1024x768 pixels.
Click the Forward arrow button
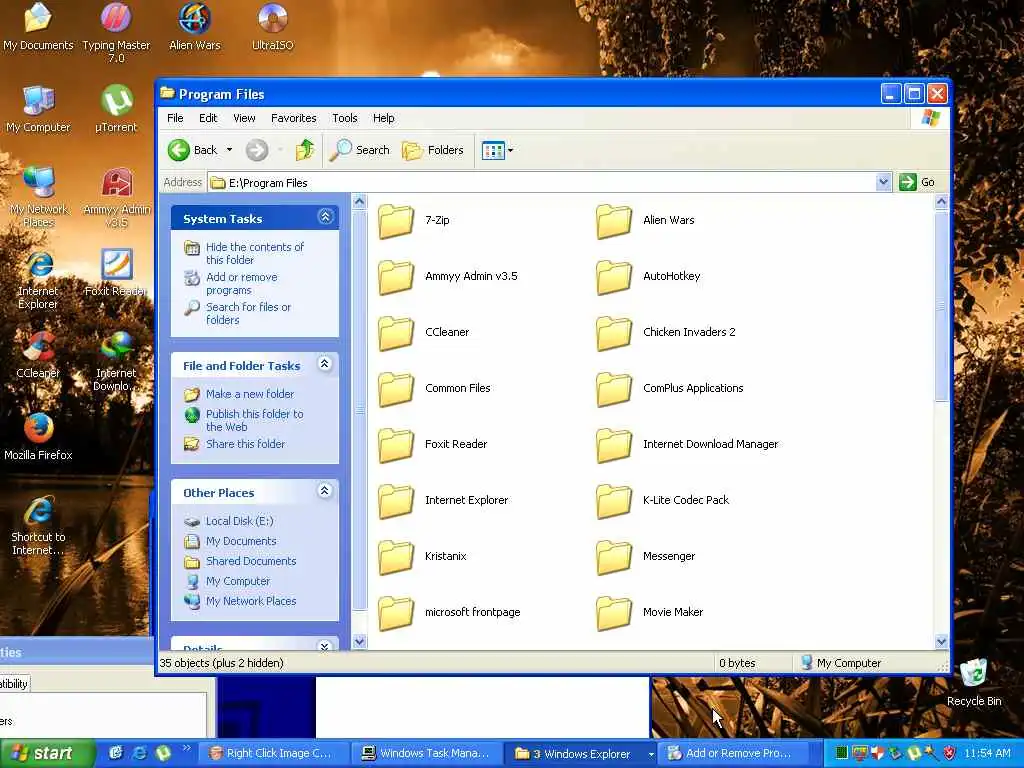257,150
